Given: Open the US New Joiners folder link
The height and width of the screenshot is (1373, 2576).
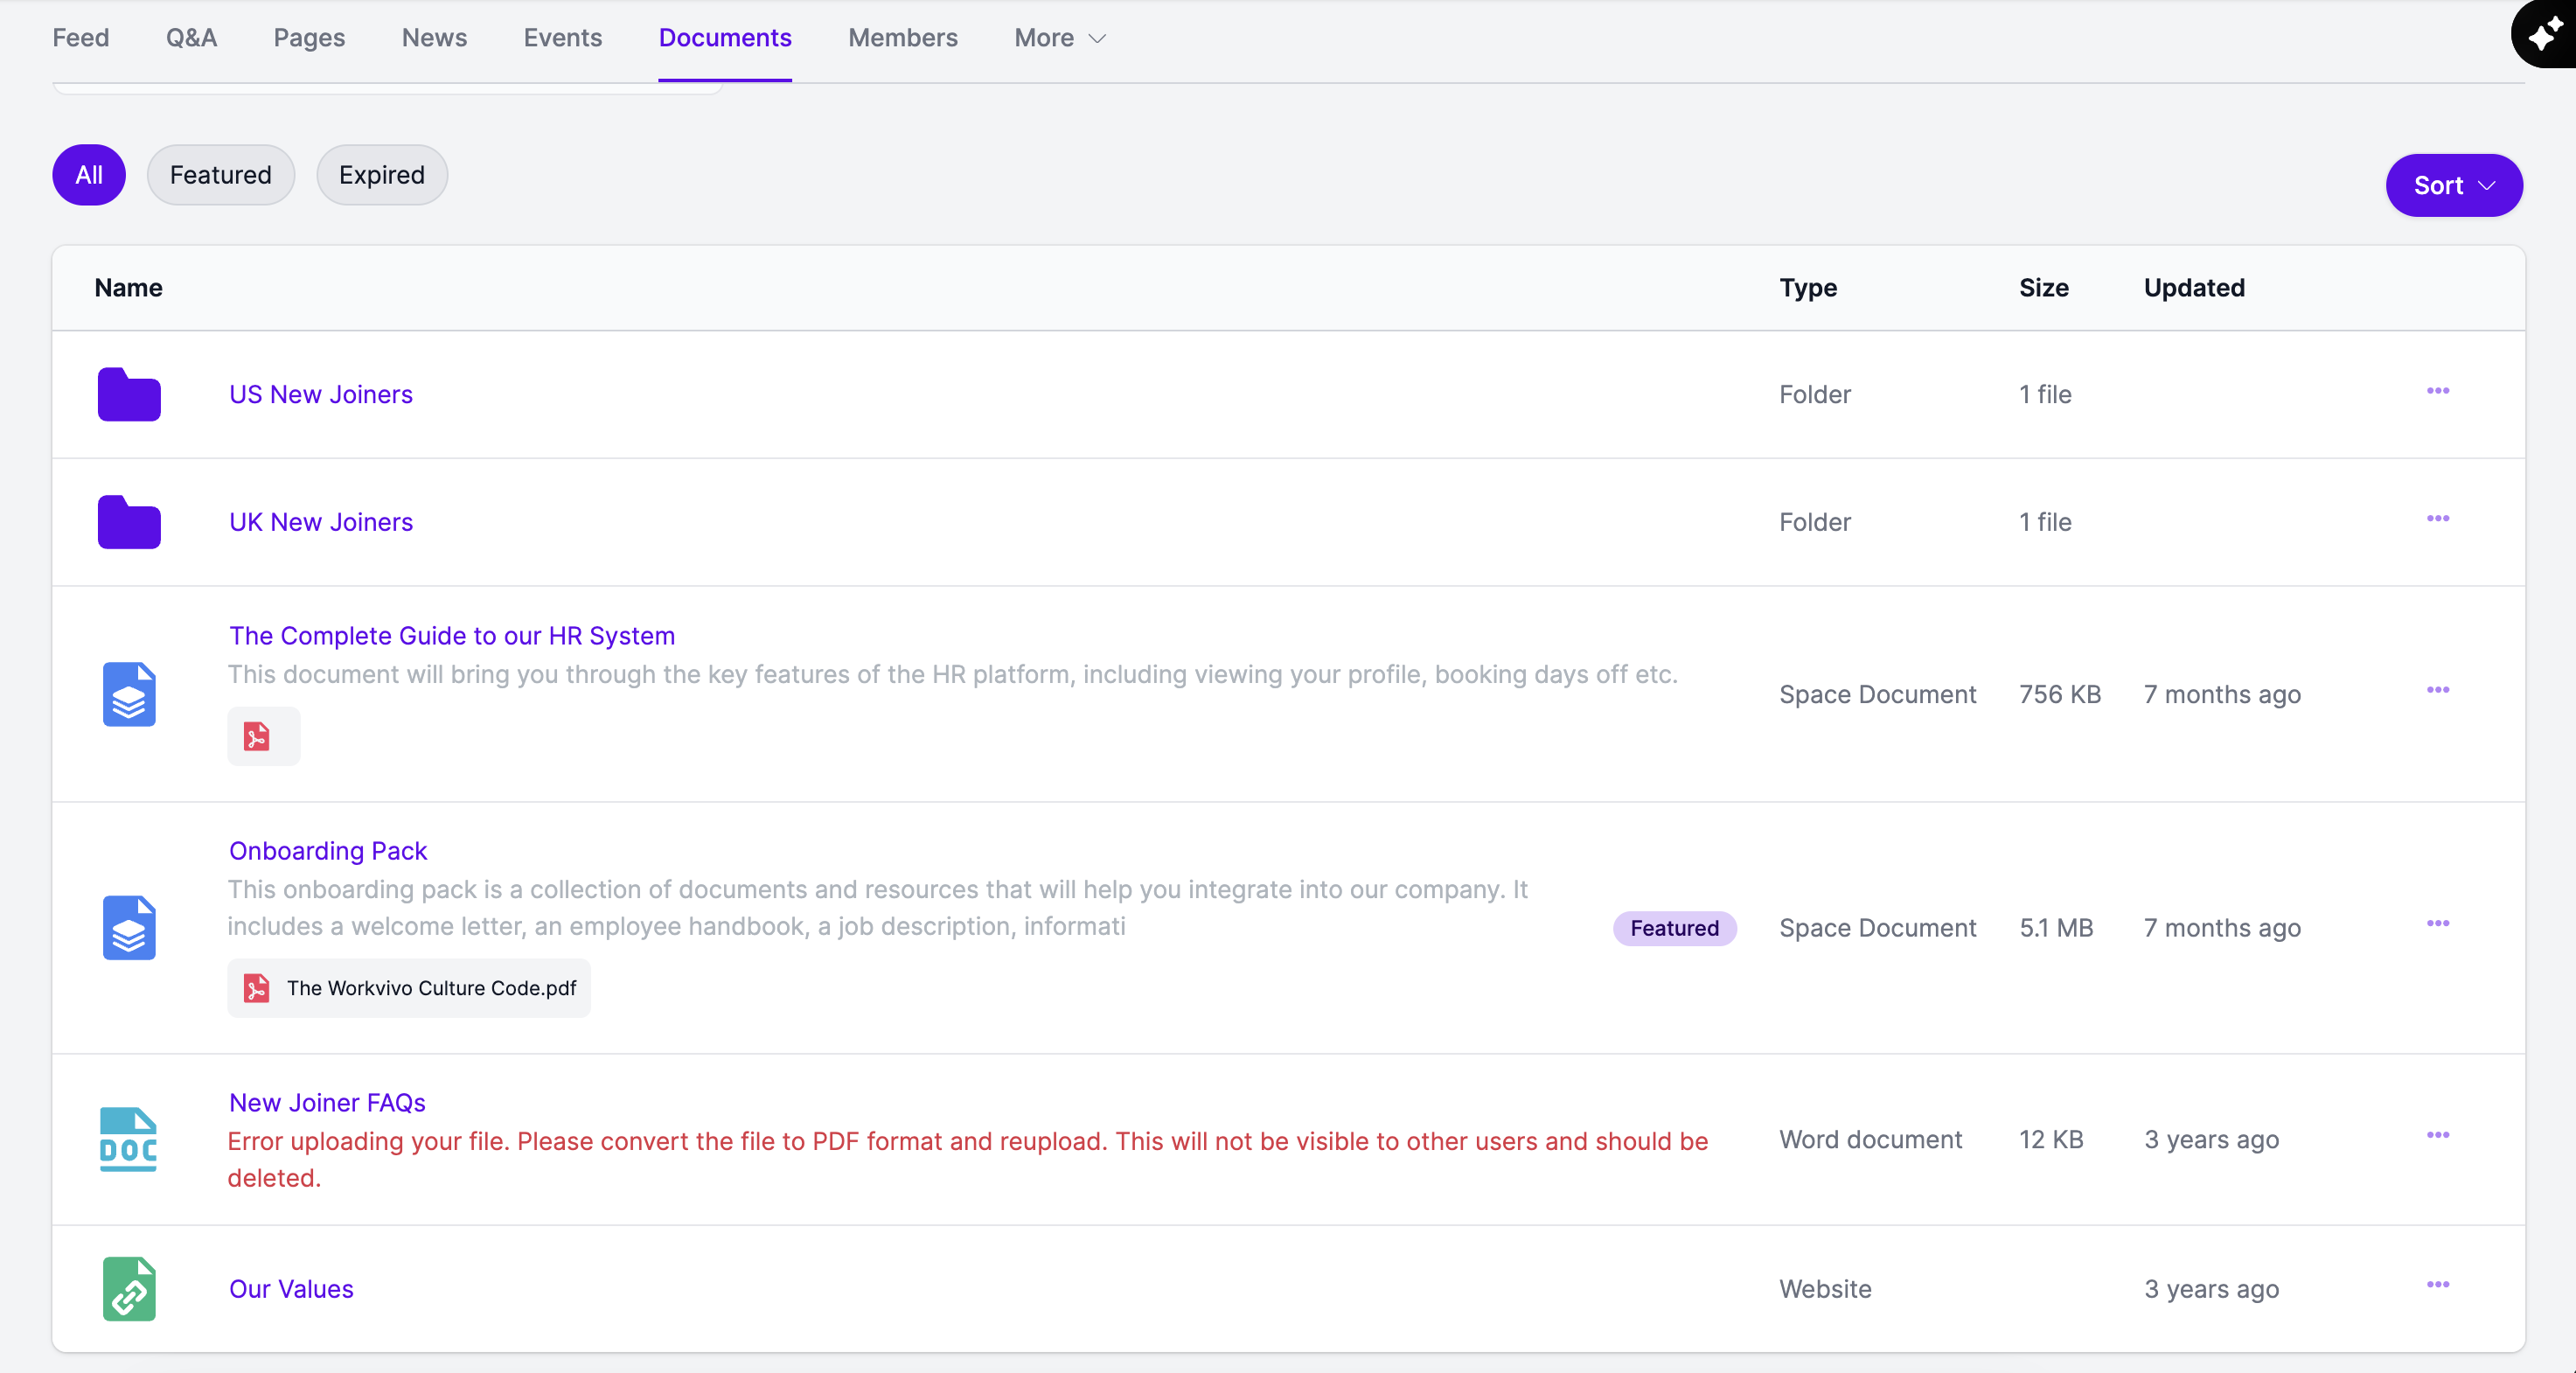Looking at the screenshot, I should [x=321, y=394].
